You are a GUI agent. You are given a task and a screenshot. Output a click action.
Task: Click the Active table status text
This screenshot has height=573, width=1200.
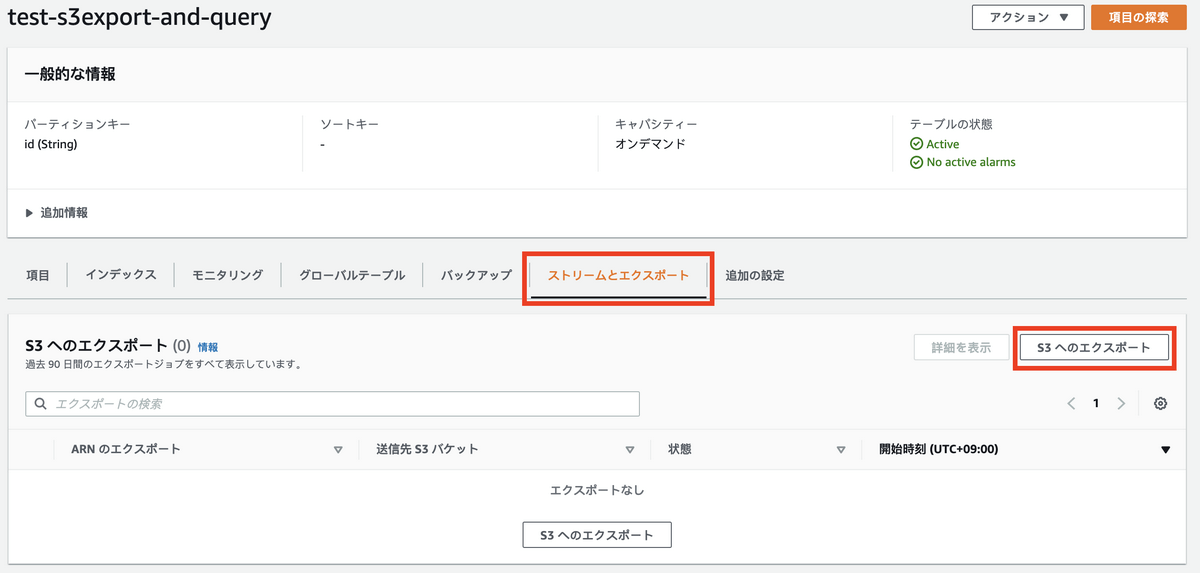943,144
